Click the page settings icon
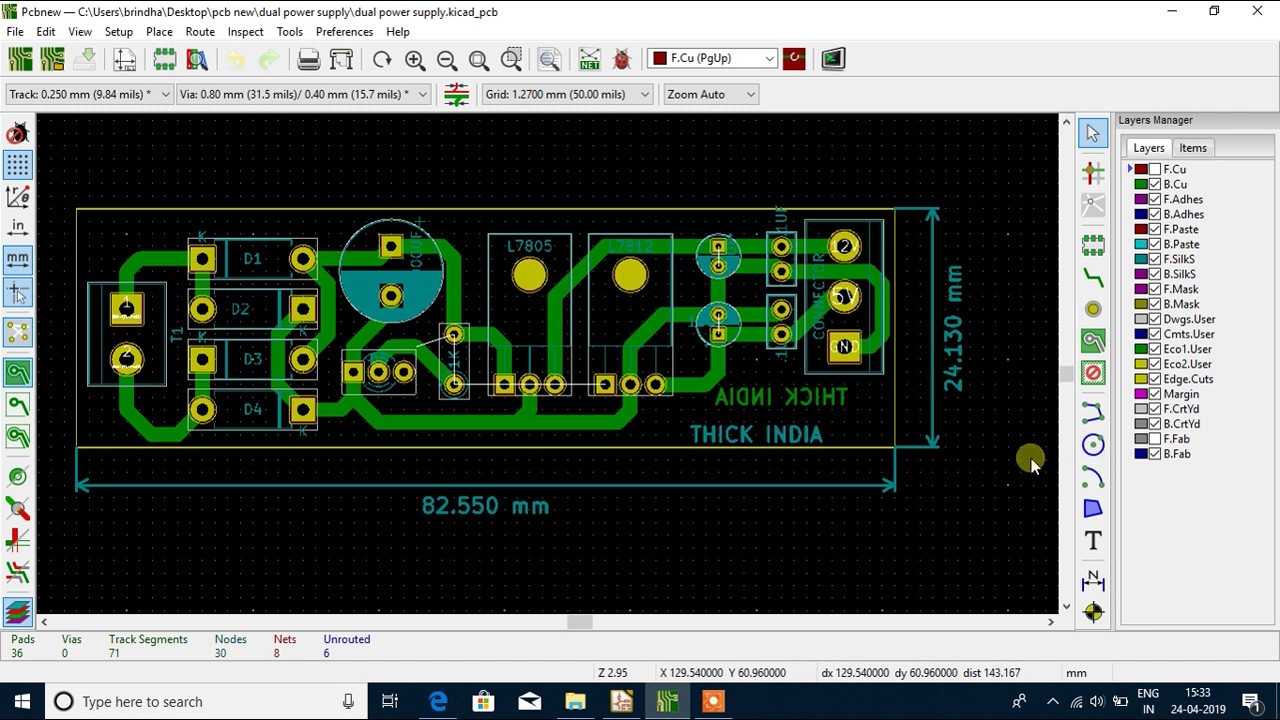The height and width of the screenshot is (720, 1280). coord(125,59)
